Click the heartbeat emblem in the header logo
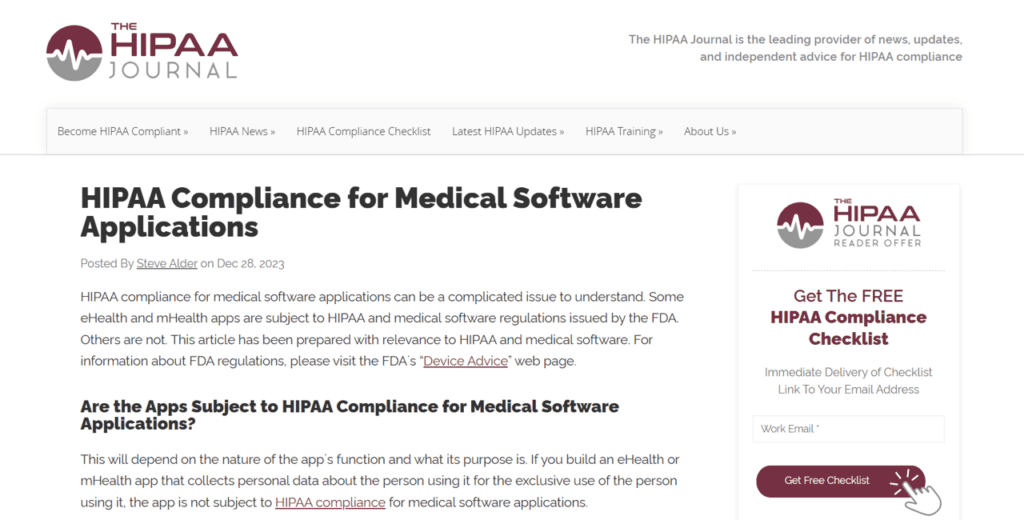Image resolution: width=1024 pixels, height=520 pixels. [74, 53]
